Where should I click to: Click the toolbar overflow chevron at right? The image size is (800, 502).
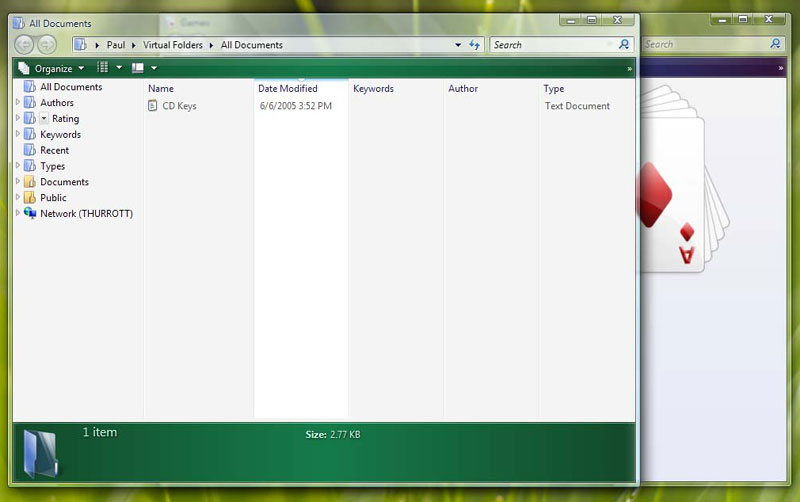[629, 69]
